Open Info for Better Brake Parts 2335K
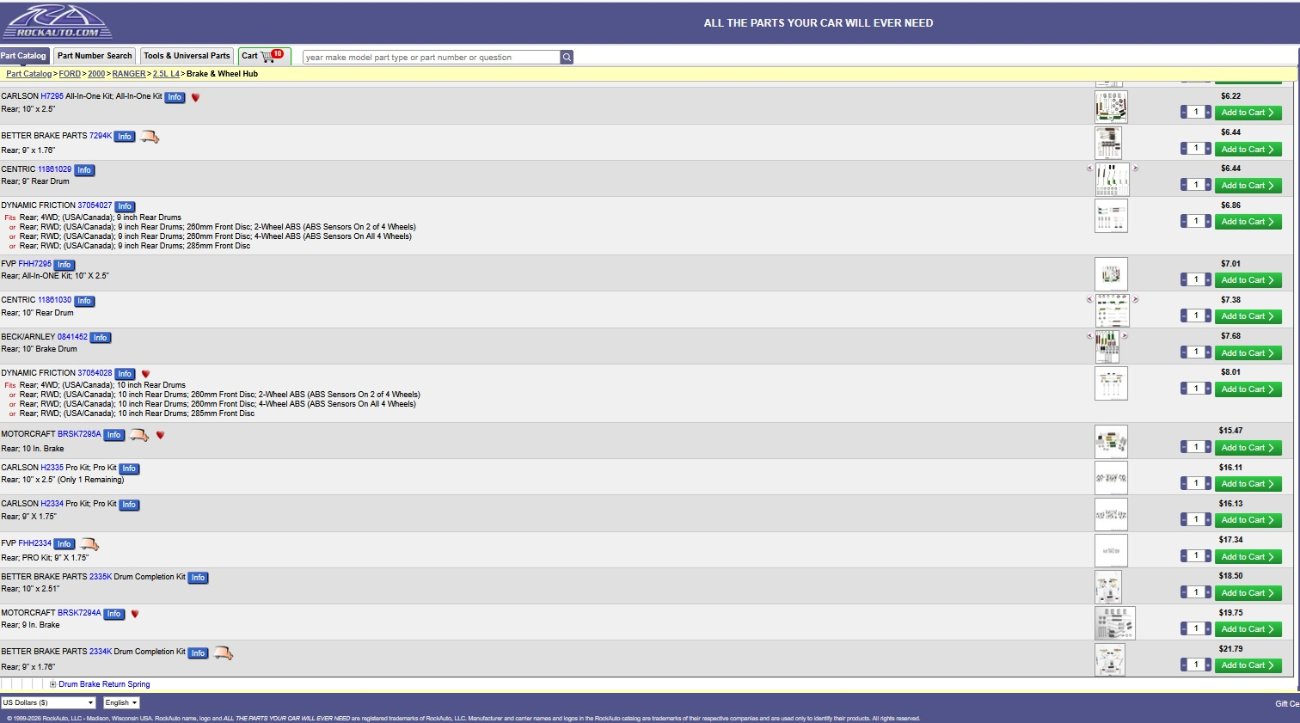The height and width of the screenshot is (723, 1300). [x=198, y=578]
